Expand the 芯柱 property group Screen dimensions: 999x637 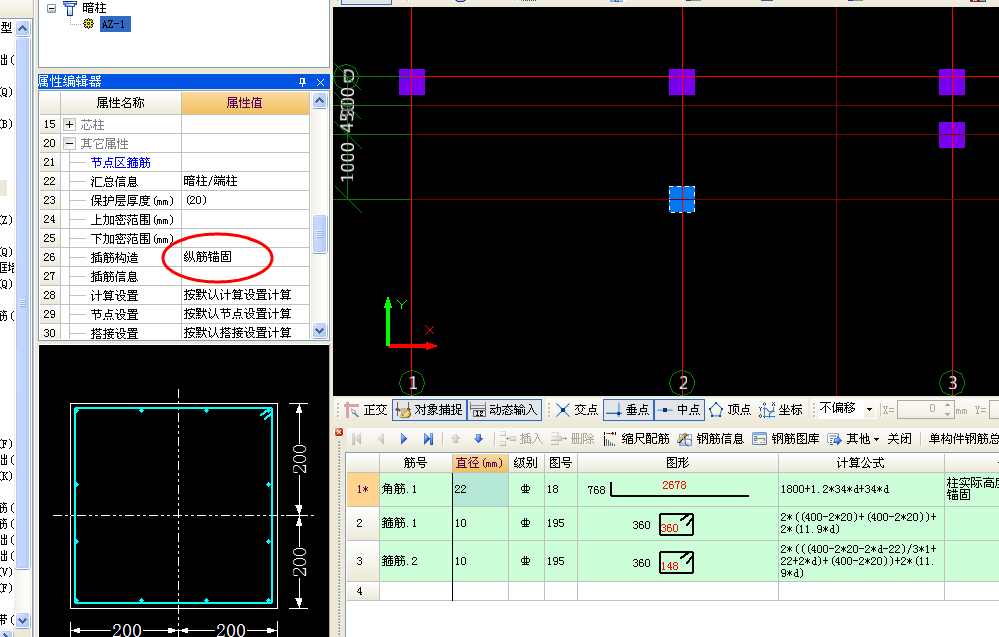[69, 124]
